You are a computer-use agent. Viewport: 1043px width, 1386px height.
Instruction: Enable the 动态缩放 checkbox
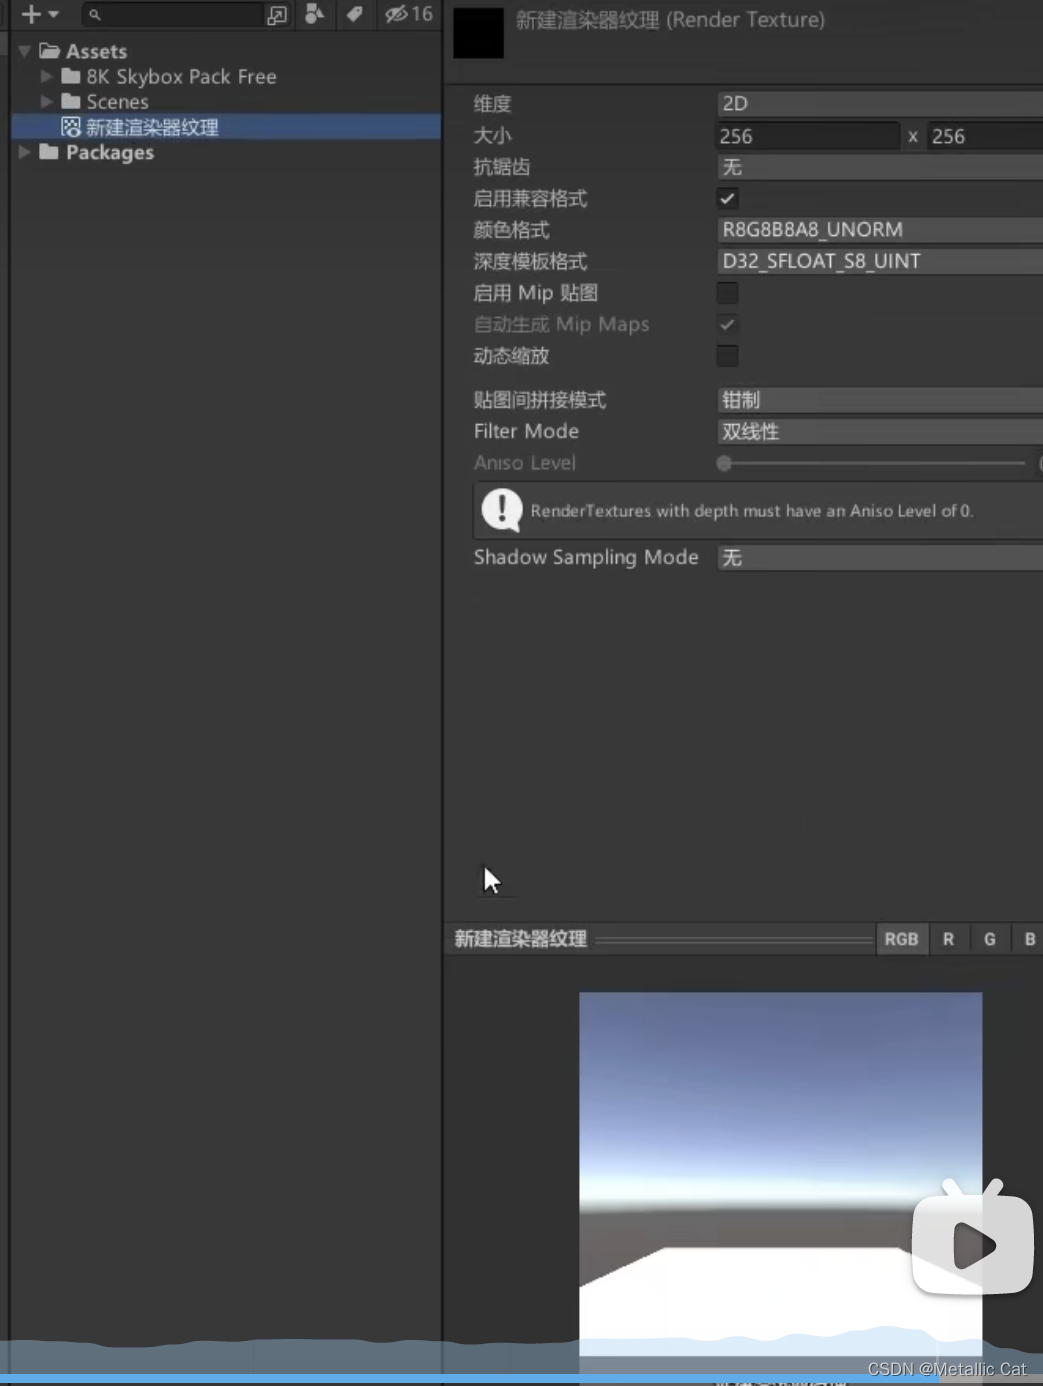click(727, 356)
